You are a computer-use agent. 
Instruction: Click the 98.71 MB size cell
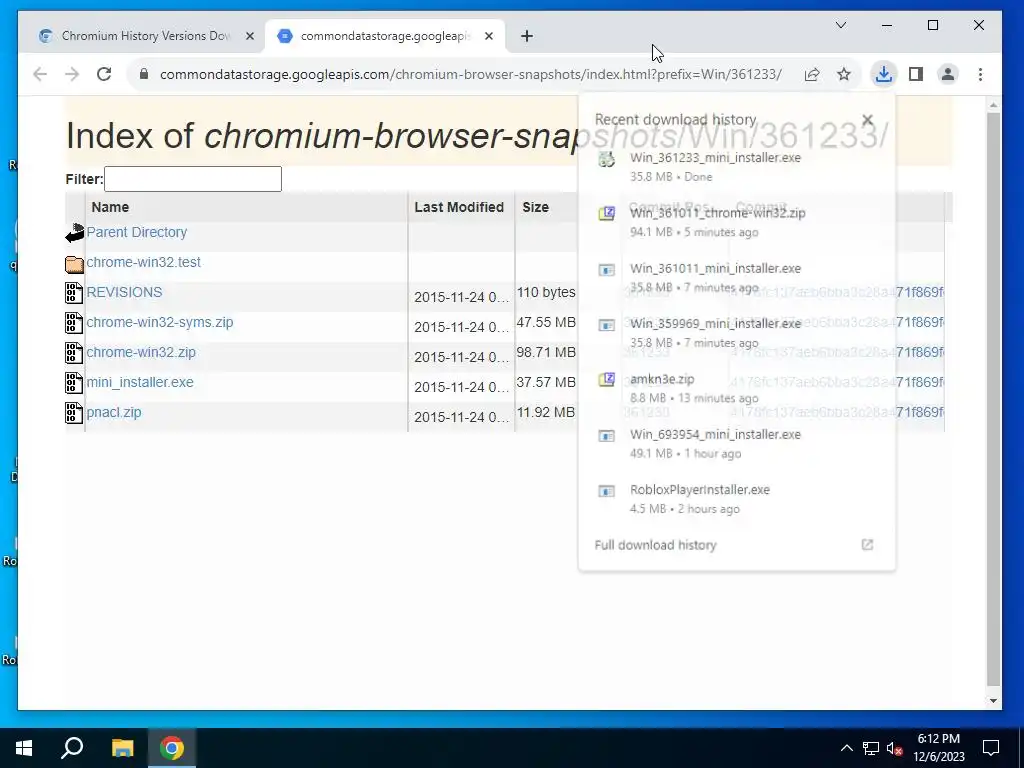pos(546,352)
